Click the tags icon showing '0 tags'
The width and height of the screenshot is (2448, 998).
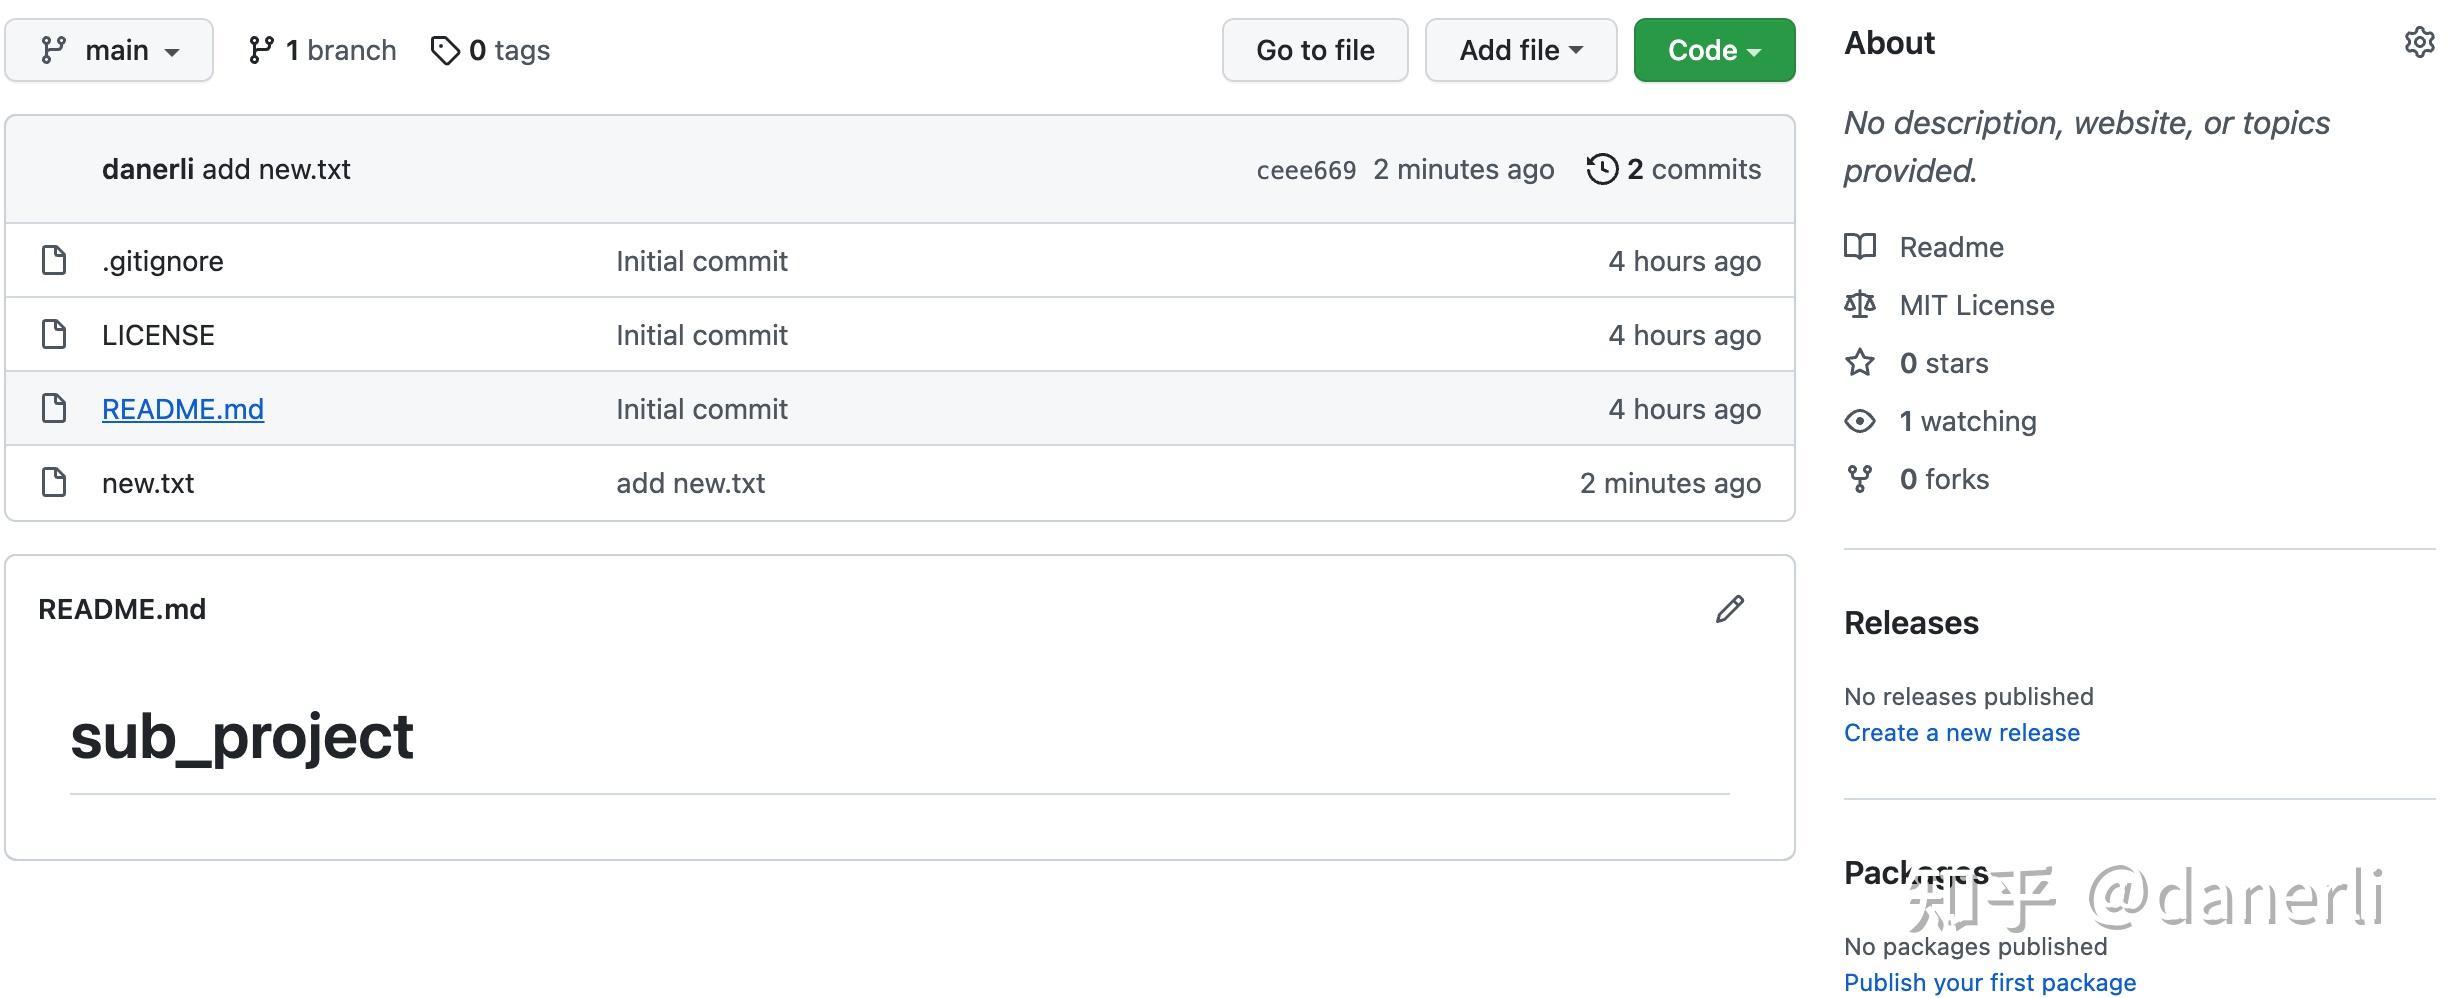click(x=446, y=49)
